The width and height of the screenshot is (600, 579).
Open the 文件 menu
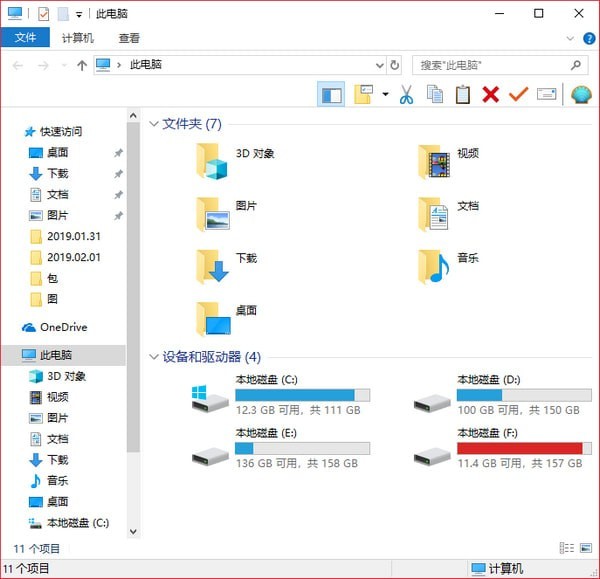click(x=25, y=38)
